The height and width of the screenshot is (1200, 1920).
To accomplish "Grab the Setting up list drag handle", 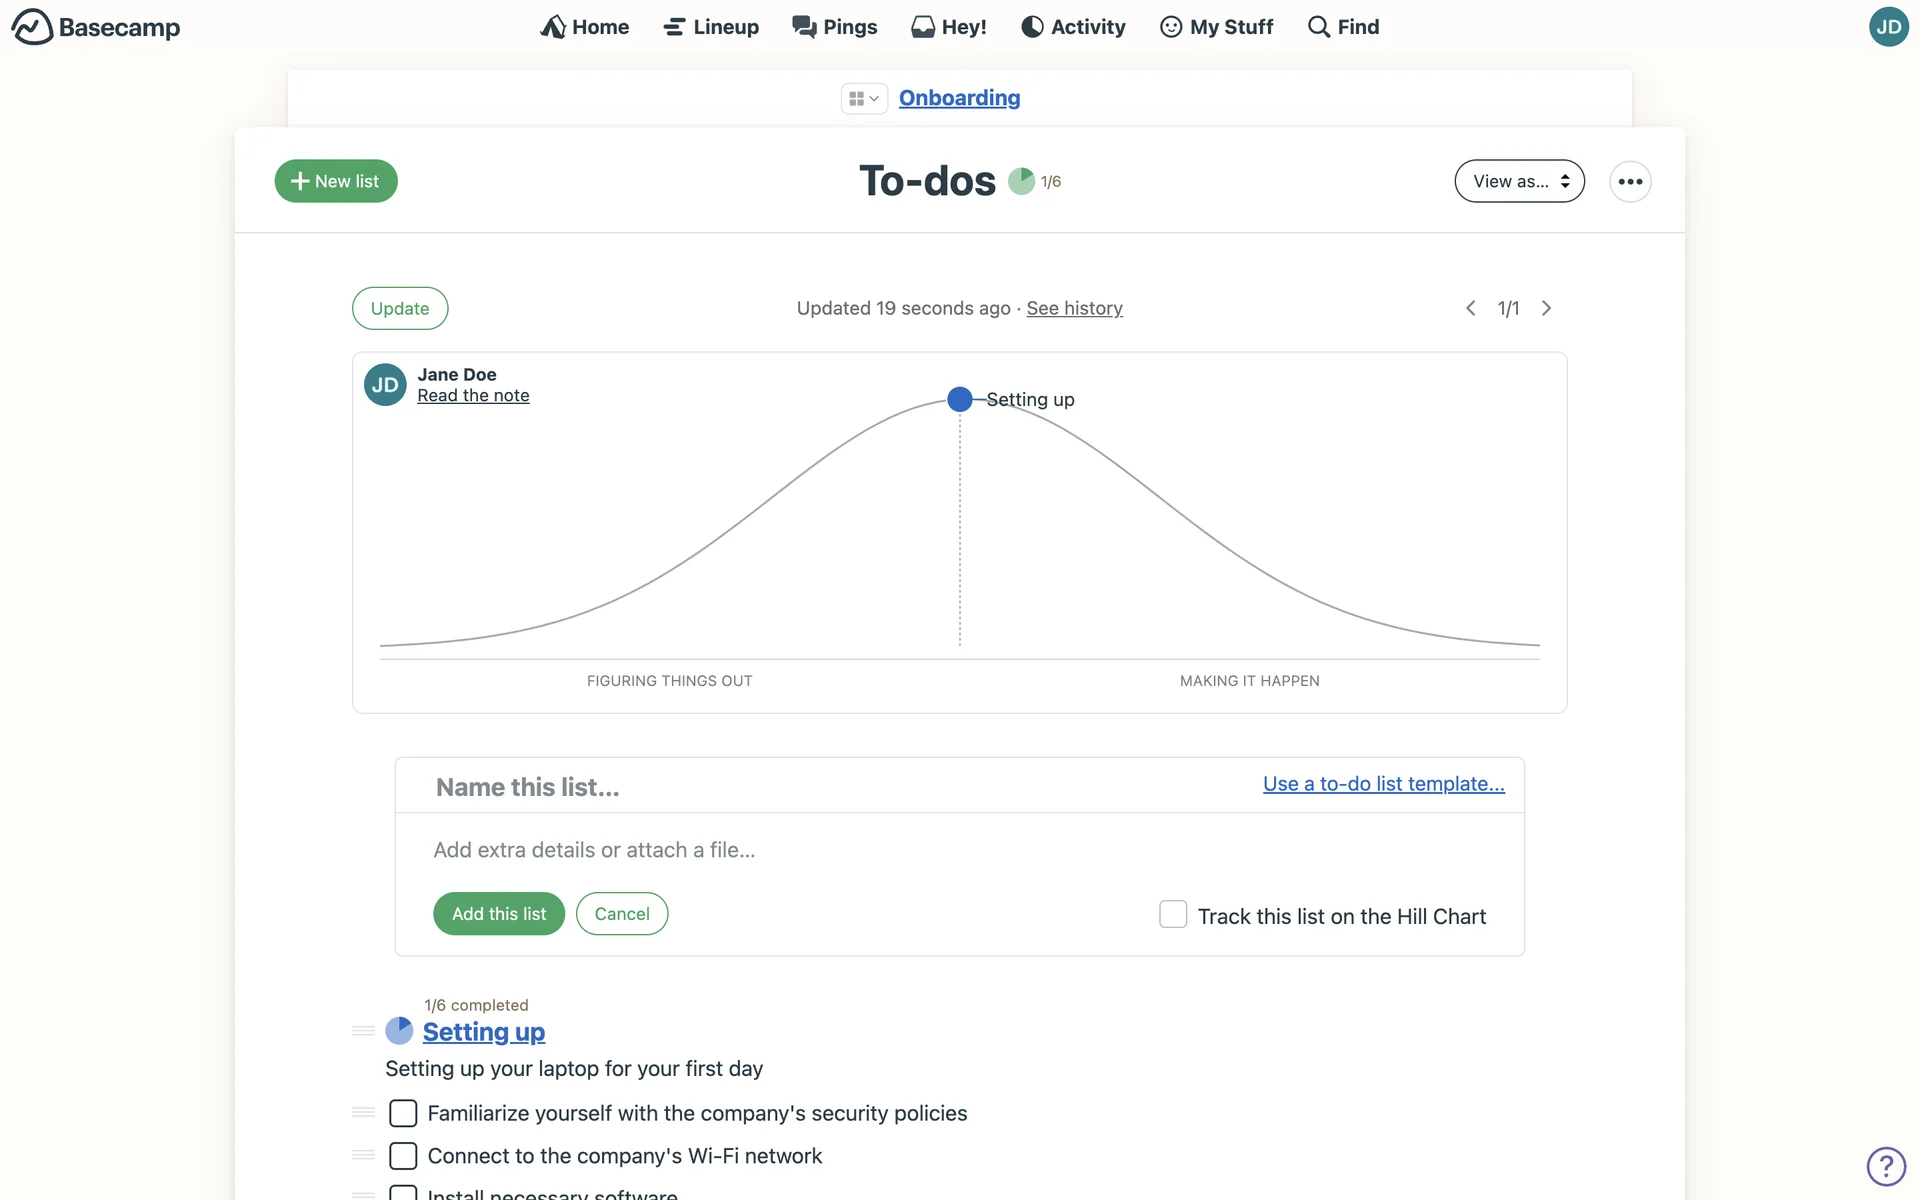I will tap(363, 1031).
